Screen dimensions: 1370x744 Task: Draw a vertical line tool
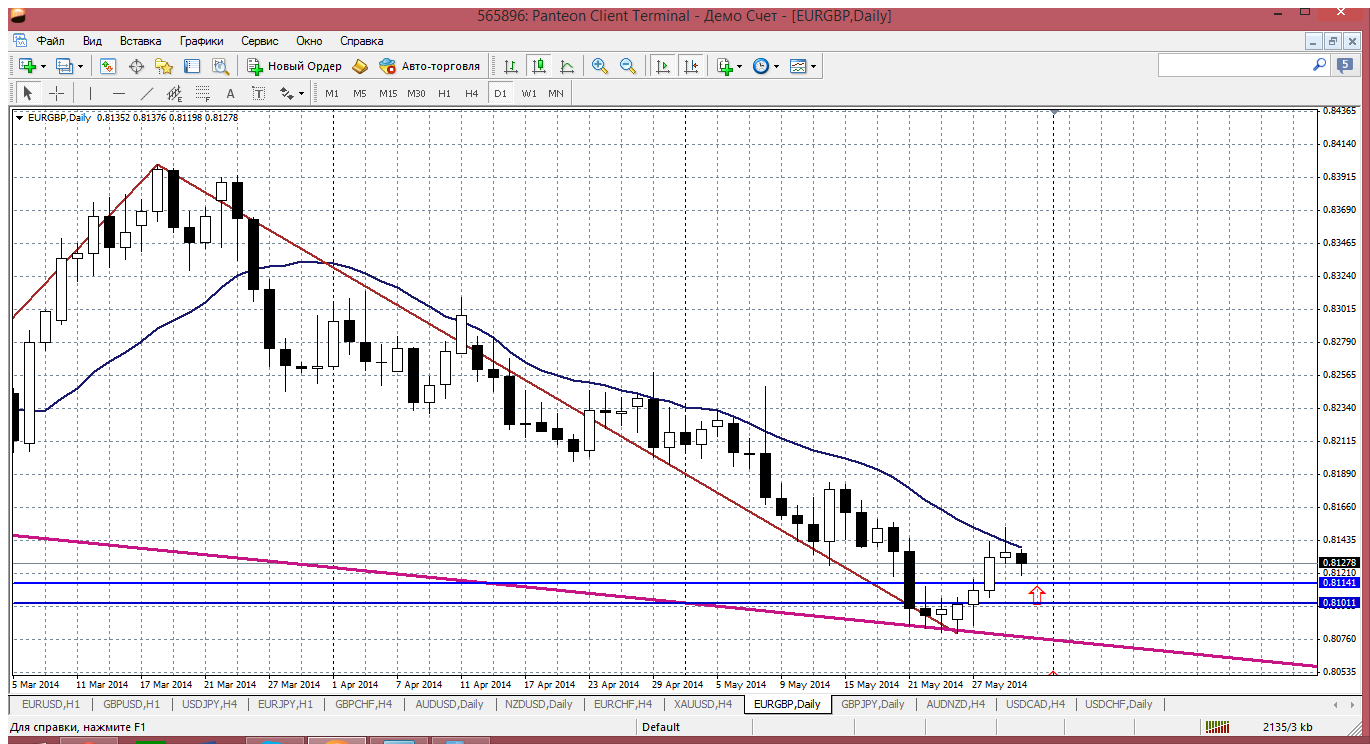click(x=90, y=93)
